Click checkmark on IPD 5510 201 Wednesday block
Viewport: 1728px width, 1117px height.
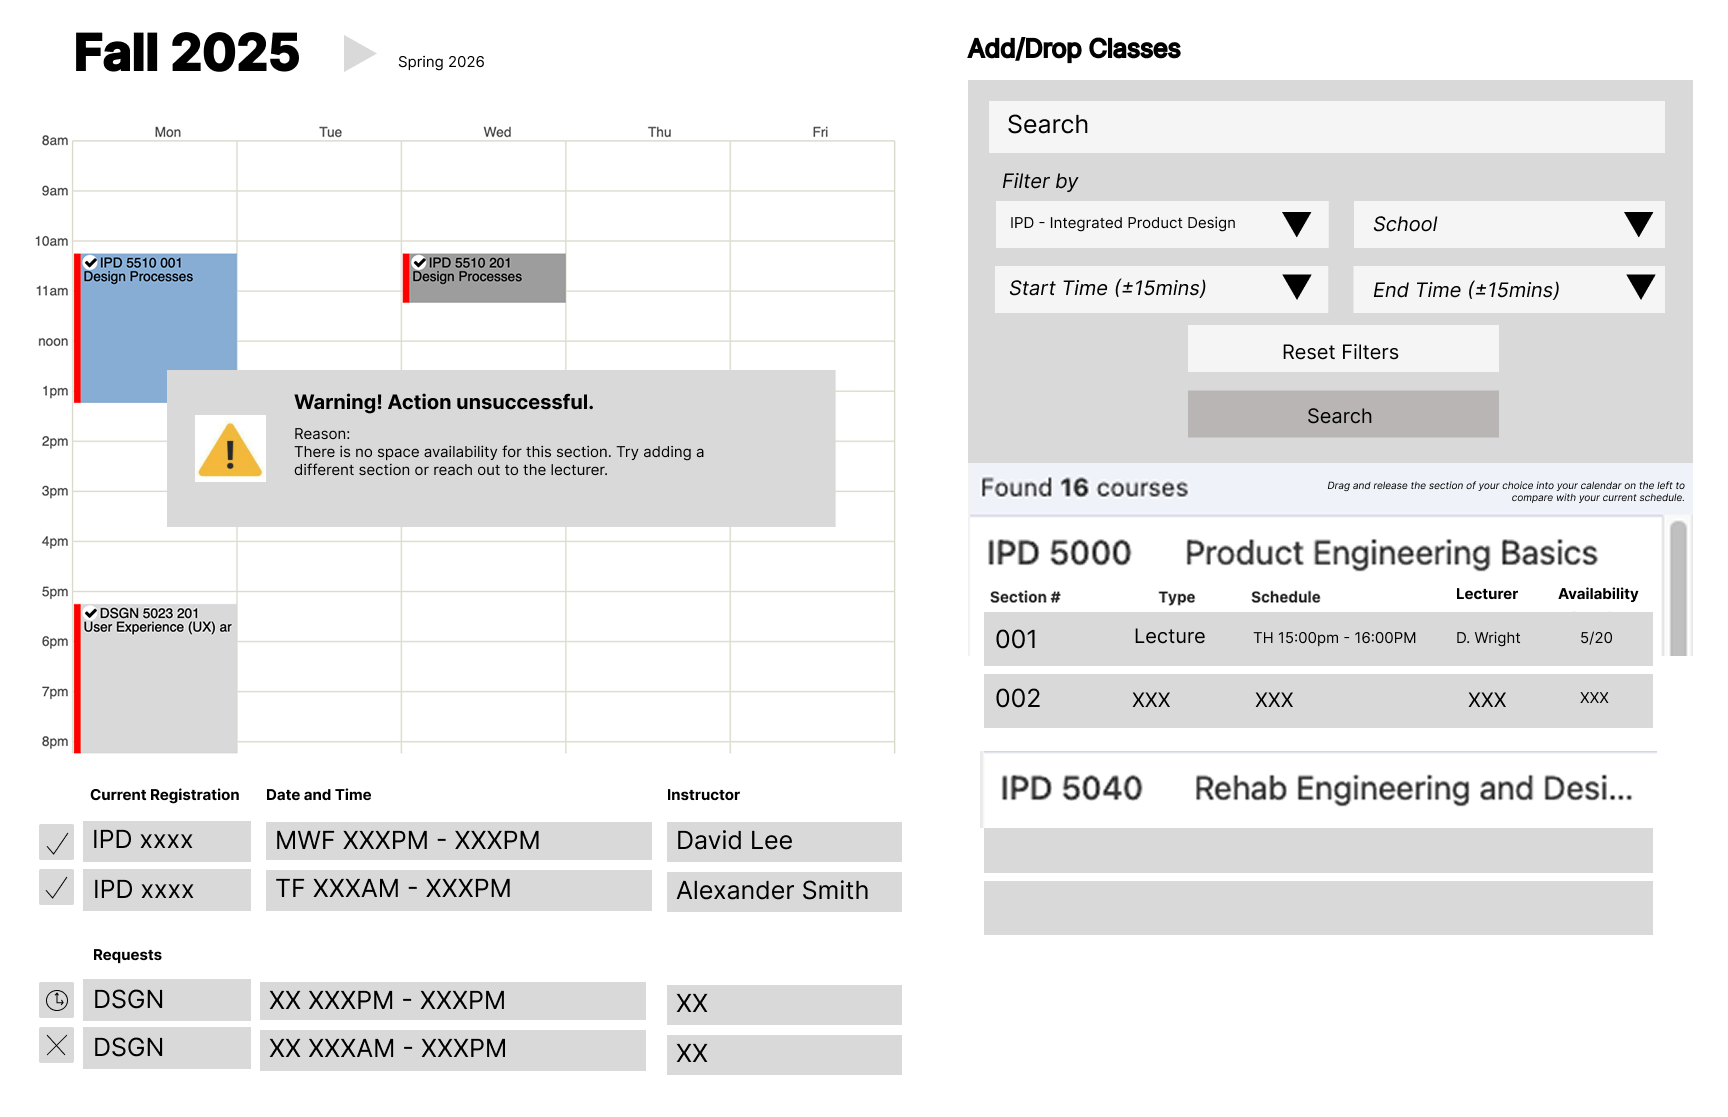pyautogui.click(x=420, y=263)
